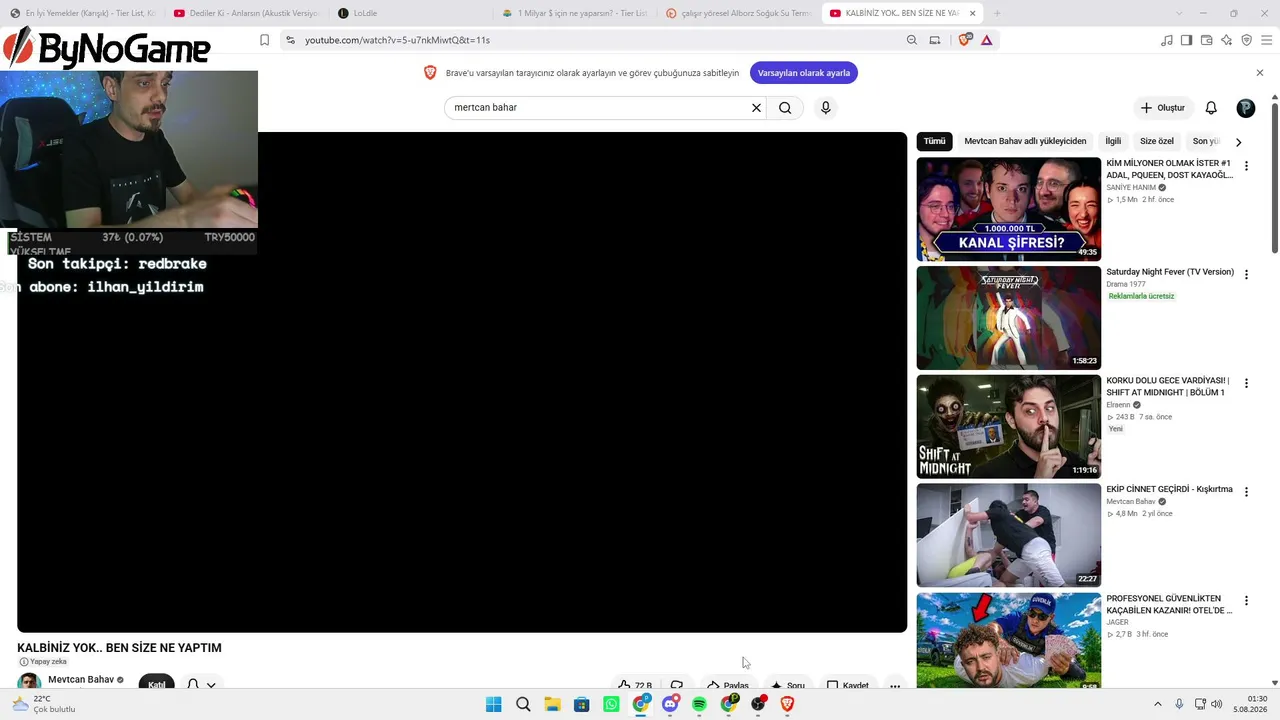1280x720 pixels.
Task: Open Mevtcan Bahav channel name link
Action: (x=81, y=680)
